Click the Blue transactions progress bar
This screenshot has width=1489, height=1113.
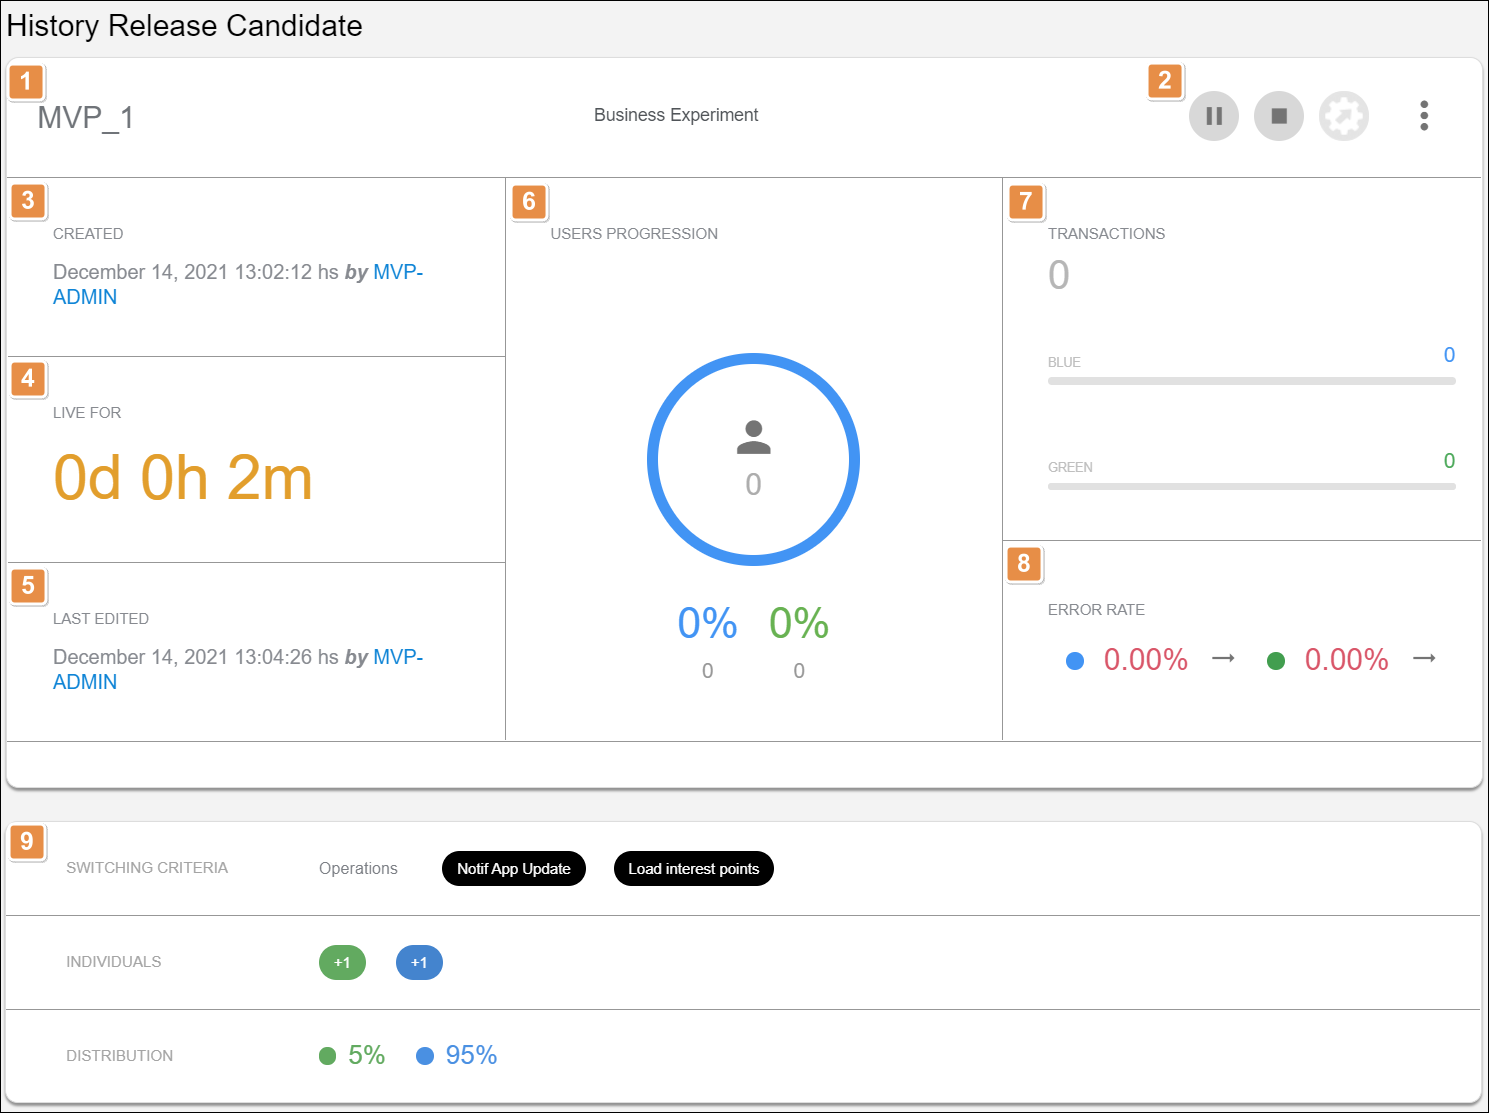pyautogui.click(x=1251, y=381)
